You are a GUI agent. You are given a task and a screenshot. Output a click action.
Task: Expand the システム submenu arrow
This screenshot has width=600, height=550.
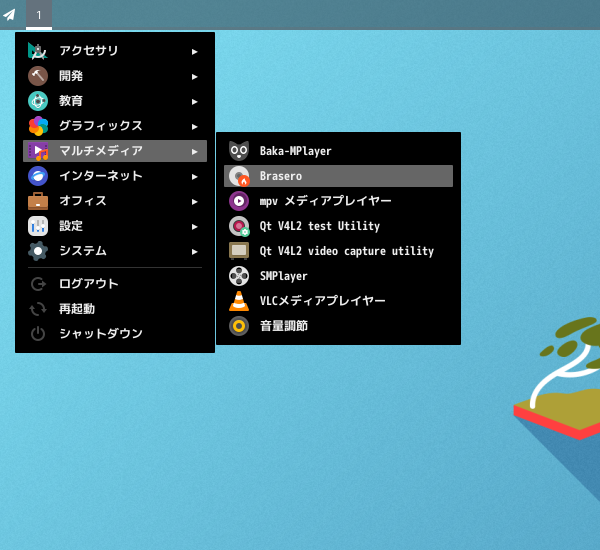coord(194,252)
